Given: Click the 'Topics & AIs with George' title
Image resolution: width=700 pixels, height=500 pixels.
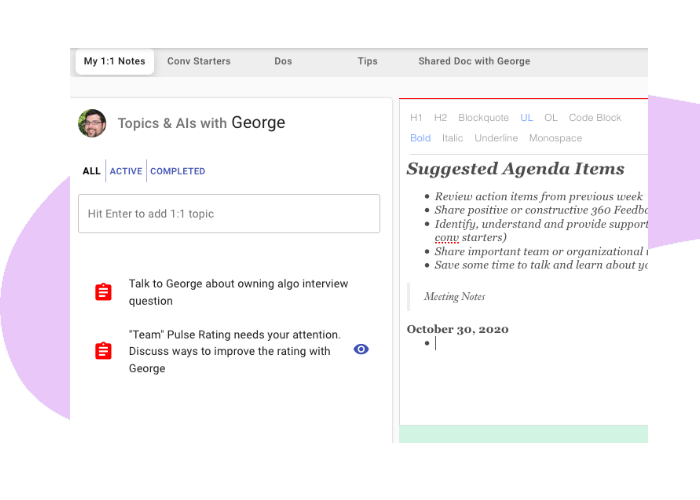Looking at the screenshot, I should 201,123.
